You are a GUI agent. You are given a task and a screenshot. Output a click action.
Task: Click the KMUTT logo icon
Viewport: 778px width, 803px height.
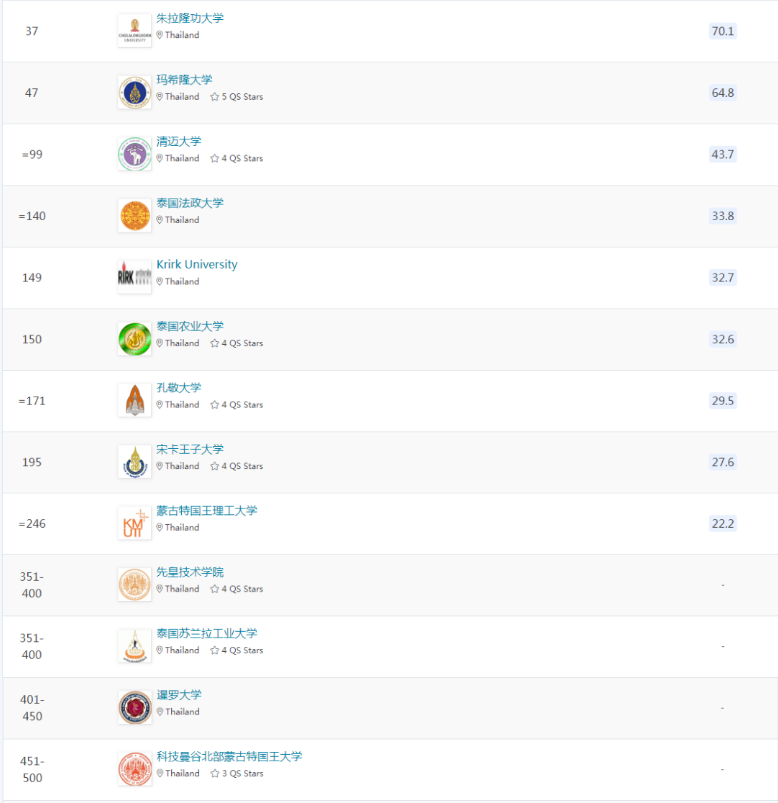(134, 523)
